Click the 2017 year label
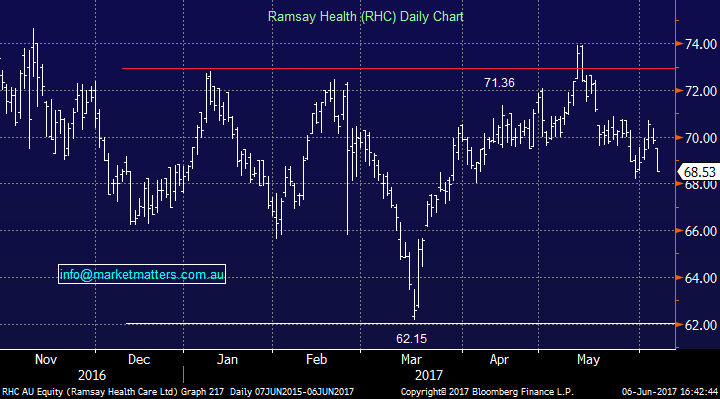This screenshot has height=399, width=720. [x=429, y=375]
